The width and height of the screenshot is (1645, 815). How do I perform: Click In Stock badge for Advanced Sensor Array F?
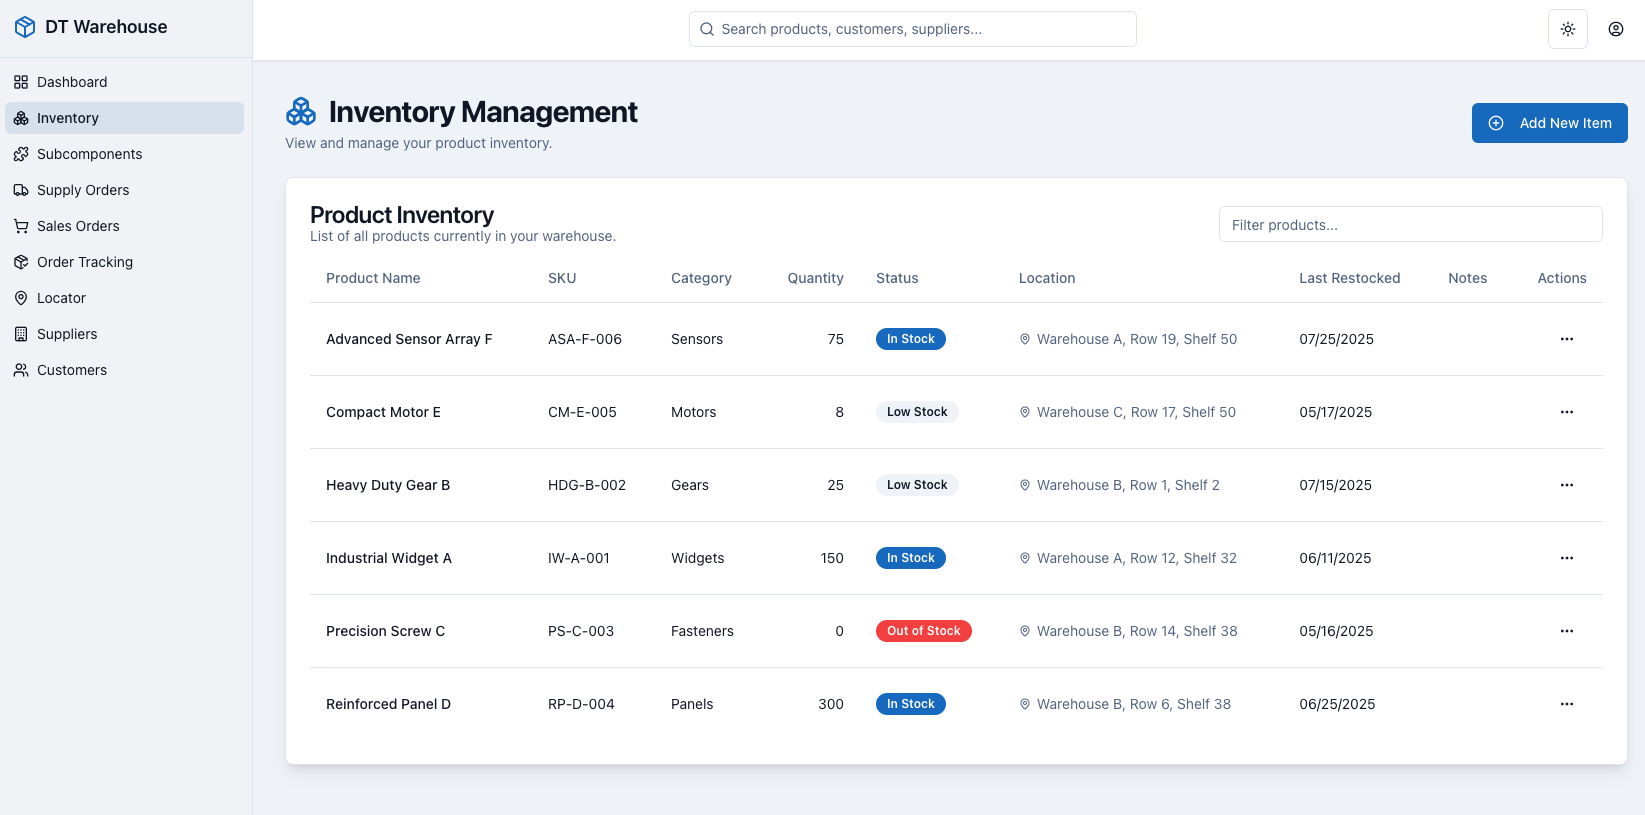(x=911, y=339)
